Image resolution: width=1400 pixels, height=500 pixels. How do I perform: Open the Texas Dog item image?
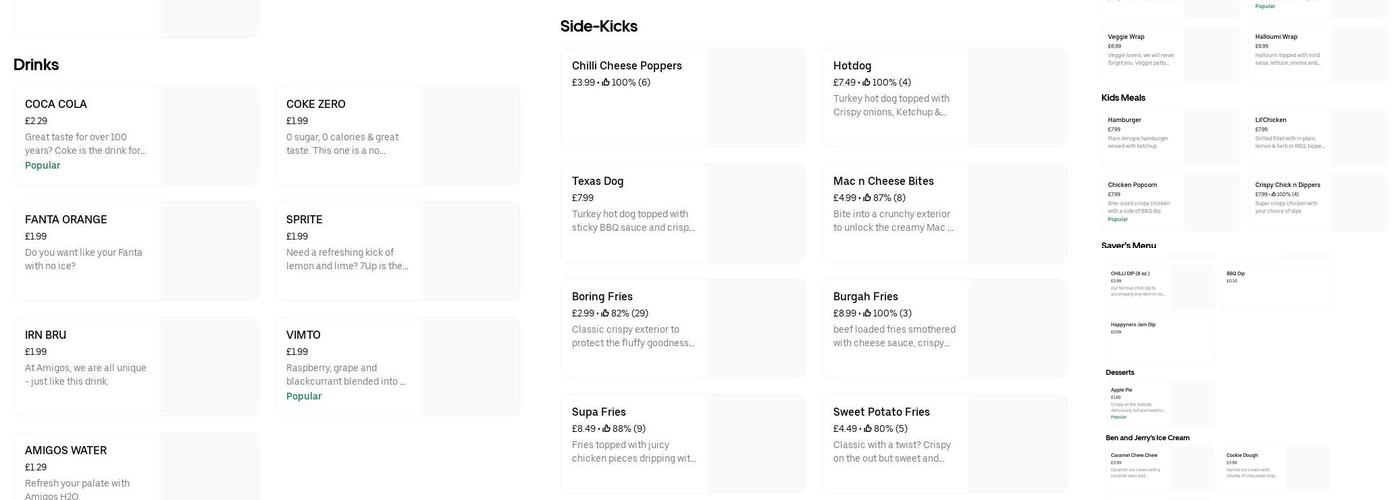pos(755,213)
